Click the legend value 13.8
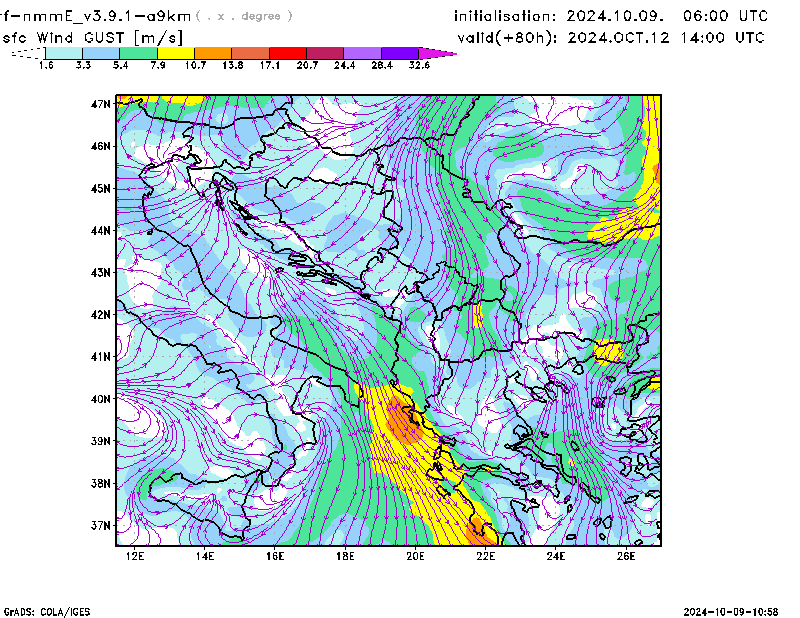The width and height of the screenshot is (800, 618). click(x=233, y=65)
